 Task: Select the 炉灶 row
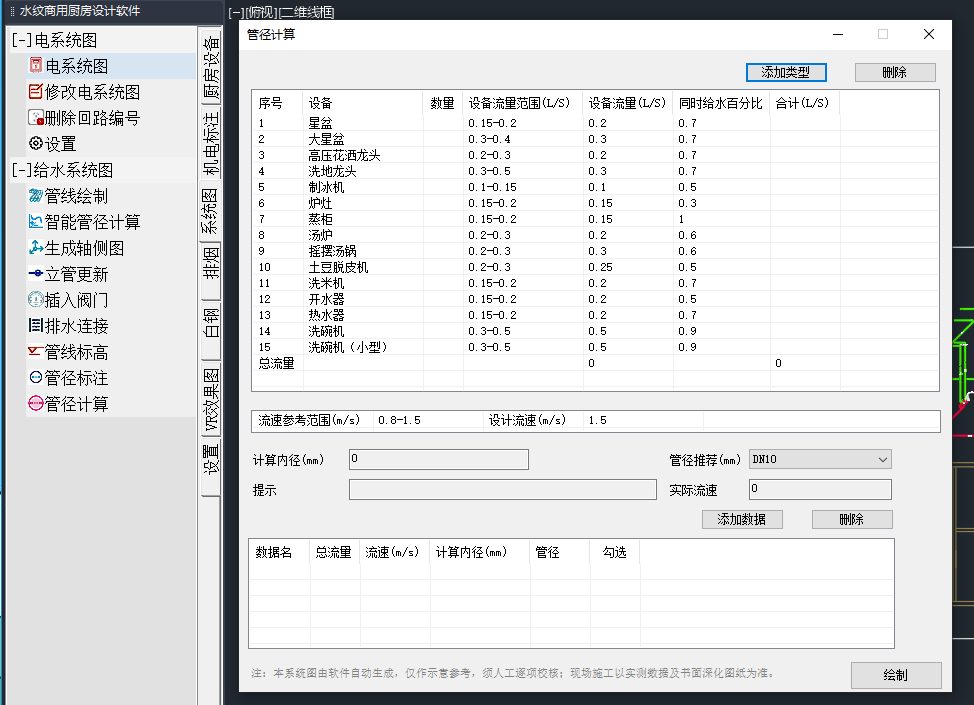click(594, 203)
